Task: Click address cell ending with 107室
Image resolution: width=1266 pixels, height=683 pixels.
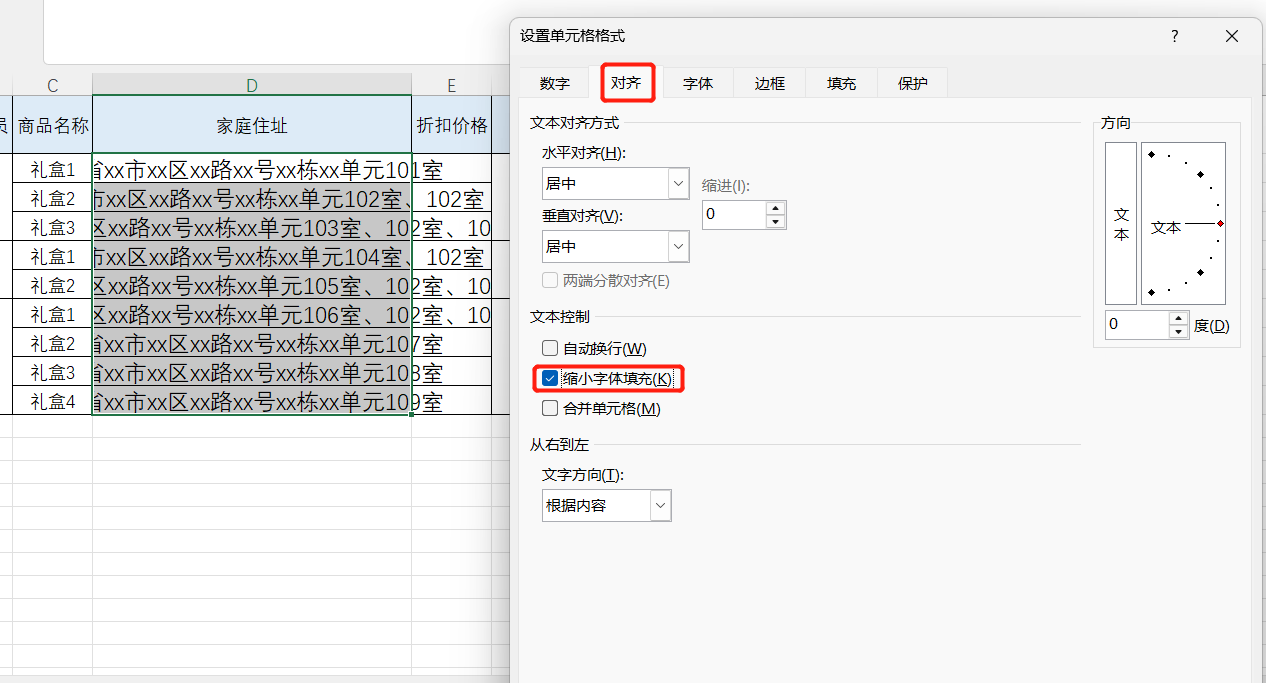Action: tap(252, 344)
